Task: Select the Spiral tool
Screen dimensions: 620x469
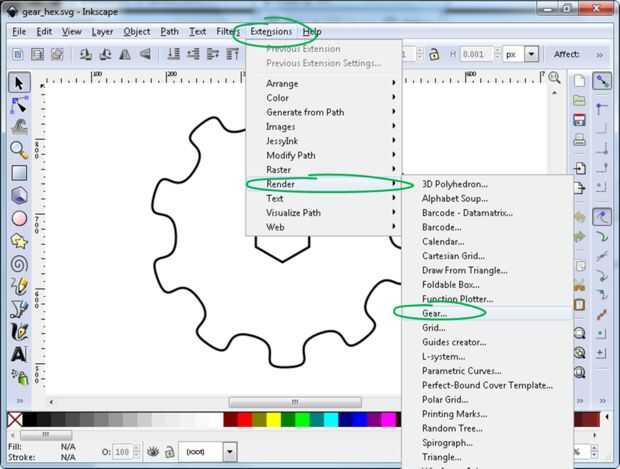Action: click(x=19, y=264)
